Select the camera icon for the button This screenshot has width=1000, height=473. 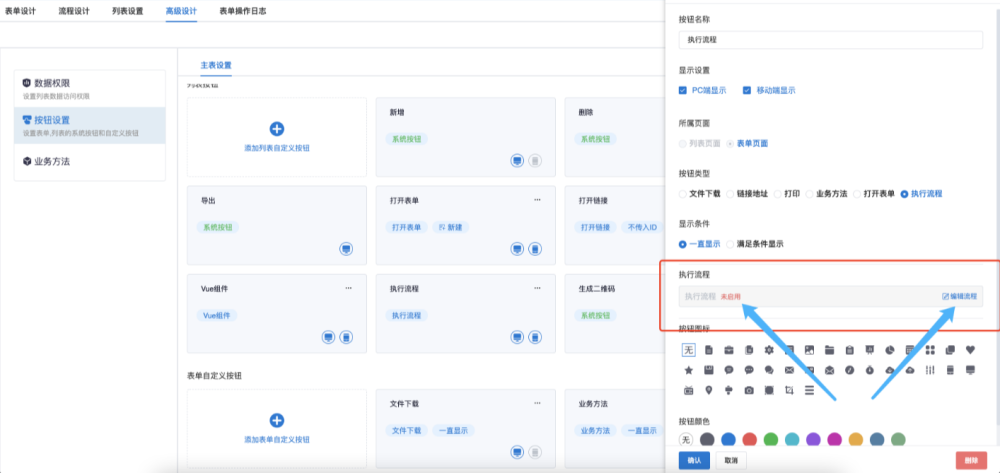748,390
